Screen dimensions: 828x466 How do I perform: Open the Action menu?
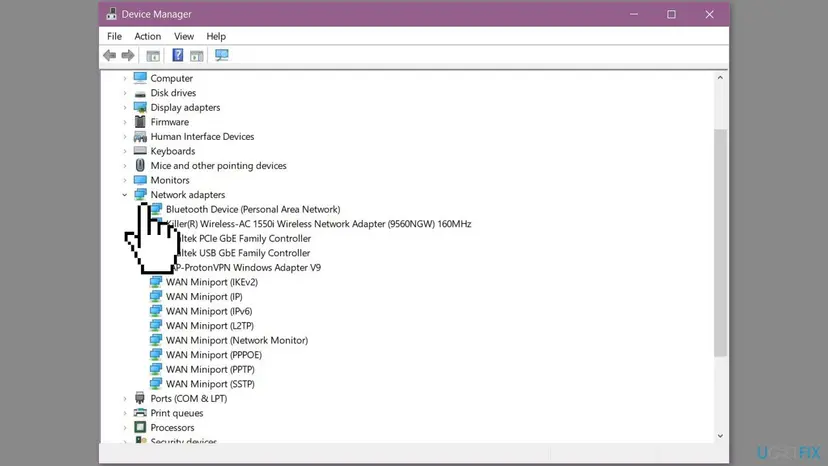click(x=147, y=36)
